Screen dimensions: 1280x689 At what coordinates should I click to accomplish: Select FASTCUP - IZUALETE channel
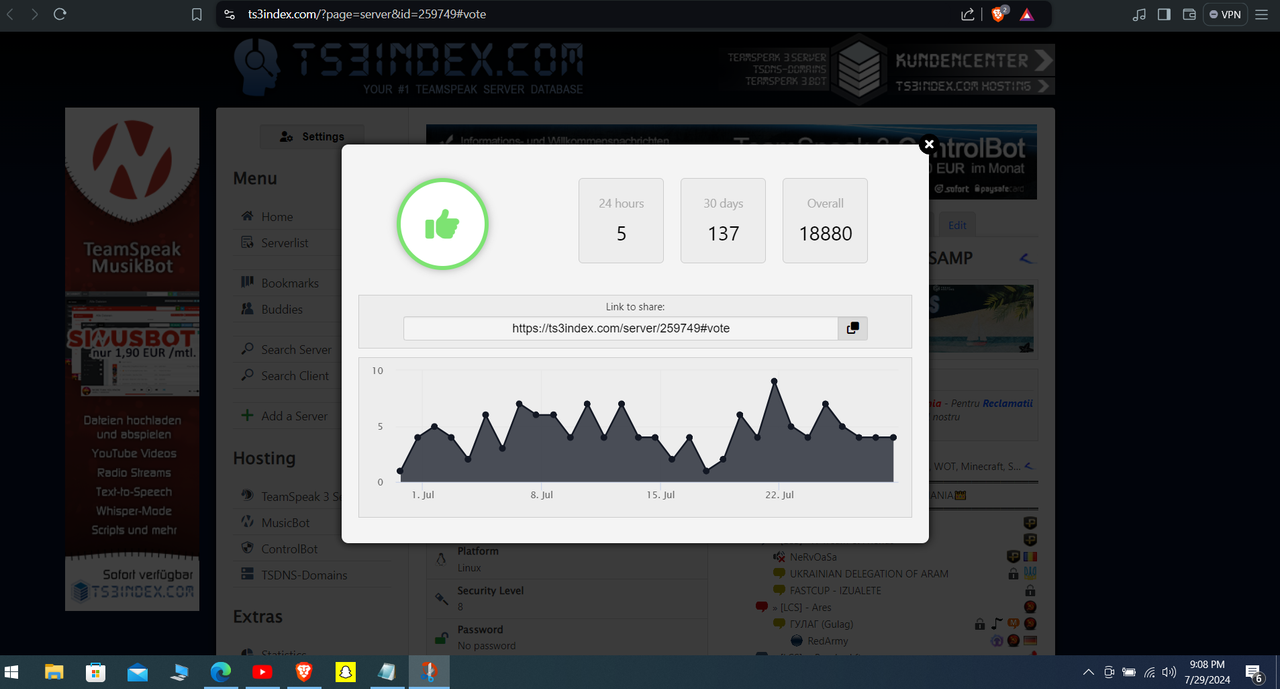[x=835, y=591]
